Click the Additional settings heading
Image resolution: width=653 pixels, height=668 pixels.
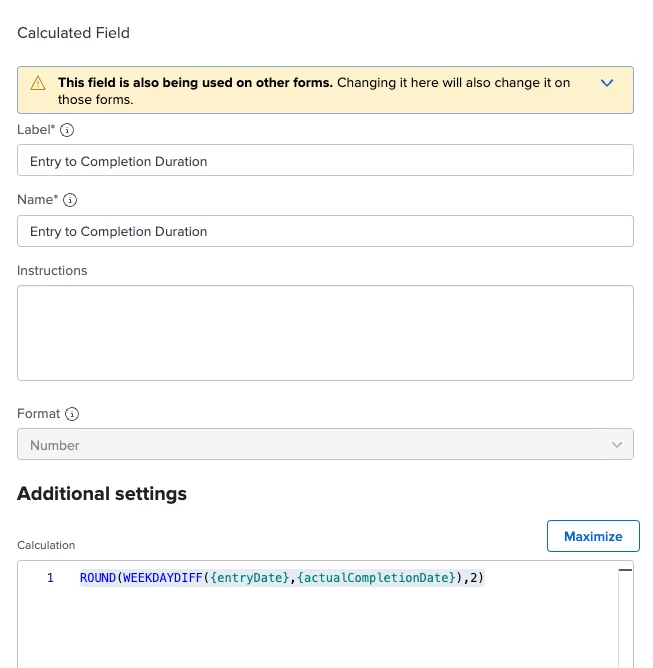[x=102, y=493]
